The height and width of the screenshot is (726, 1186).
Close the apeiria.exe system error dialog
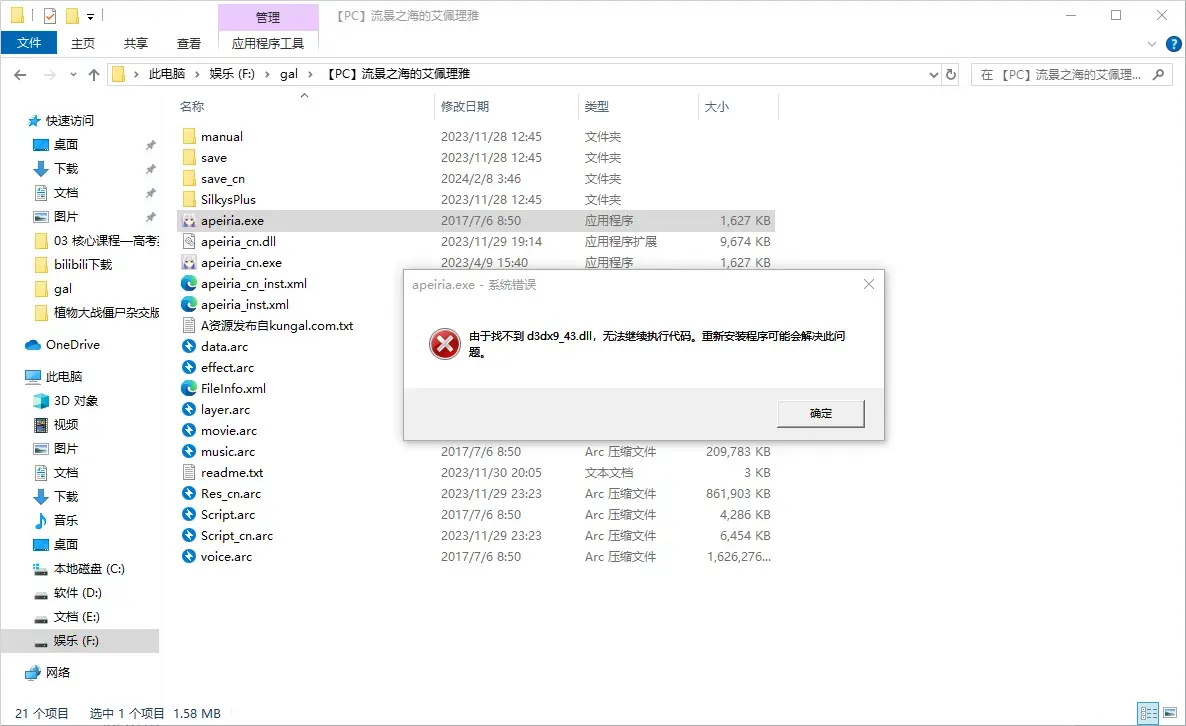(x=868, y=284)
